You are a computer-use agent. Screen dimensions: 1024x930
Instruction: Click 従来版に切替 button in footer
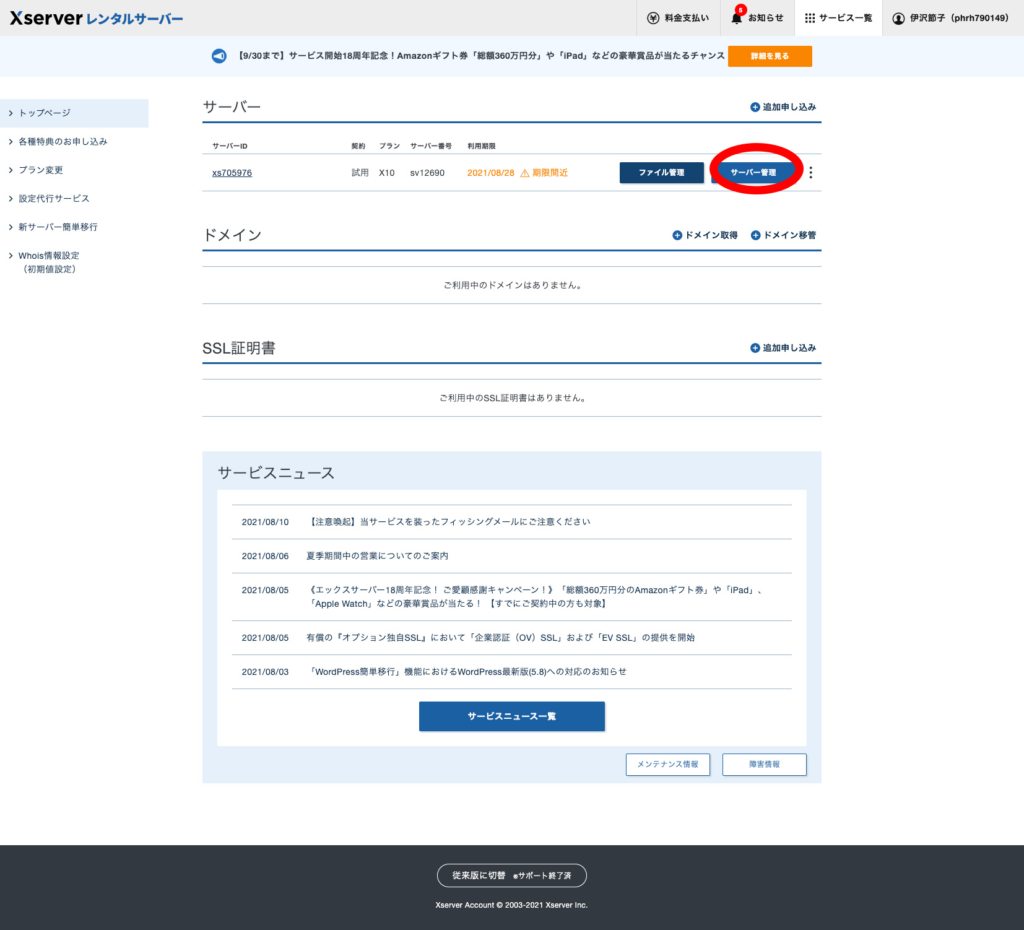512,876
